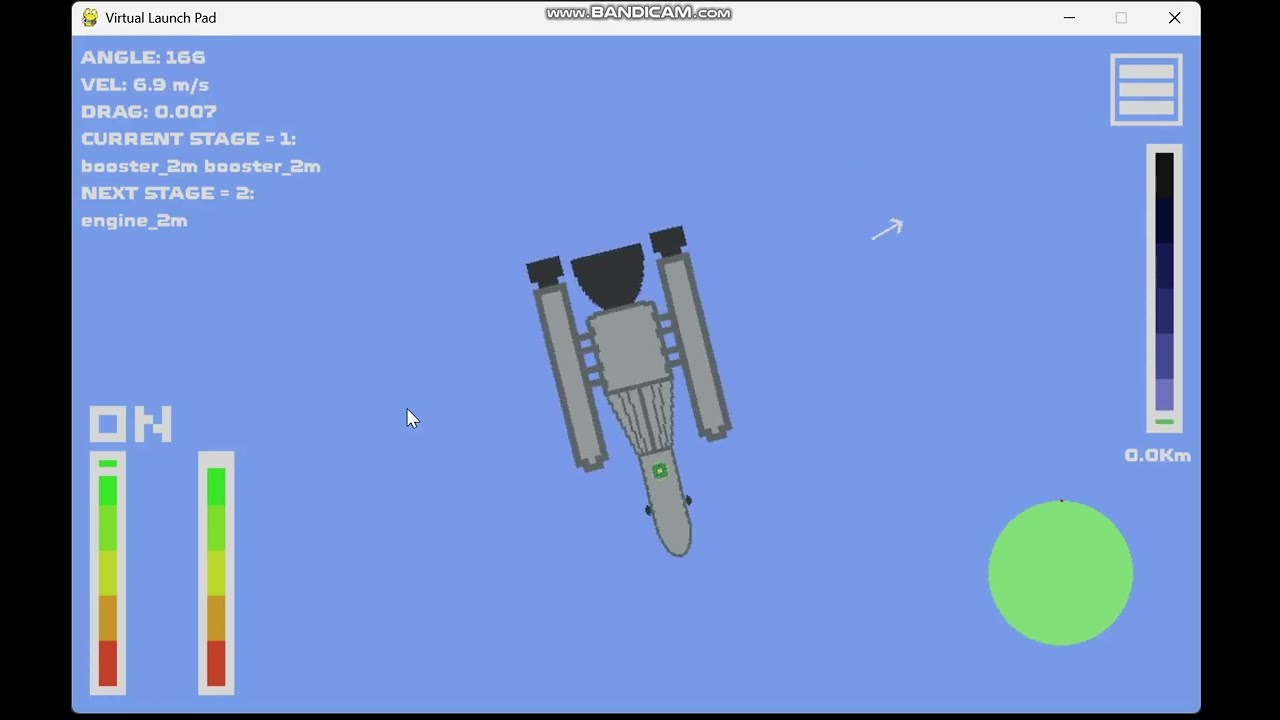Click the altitude gauge bar
Image resolution: width=1280 pixels, height=720 pixels.
[x=1164, y=289]
